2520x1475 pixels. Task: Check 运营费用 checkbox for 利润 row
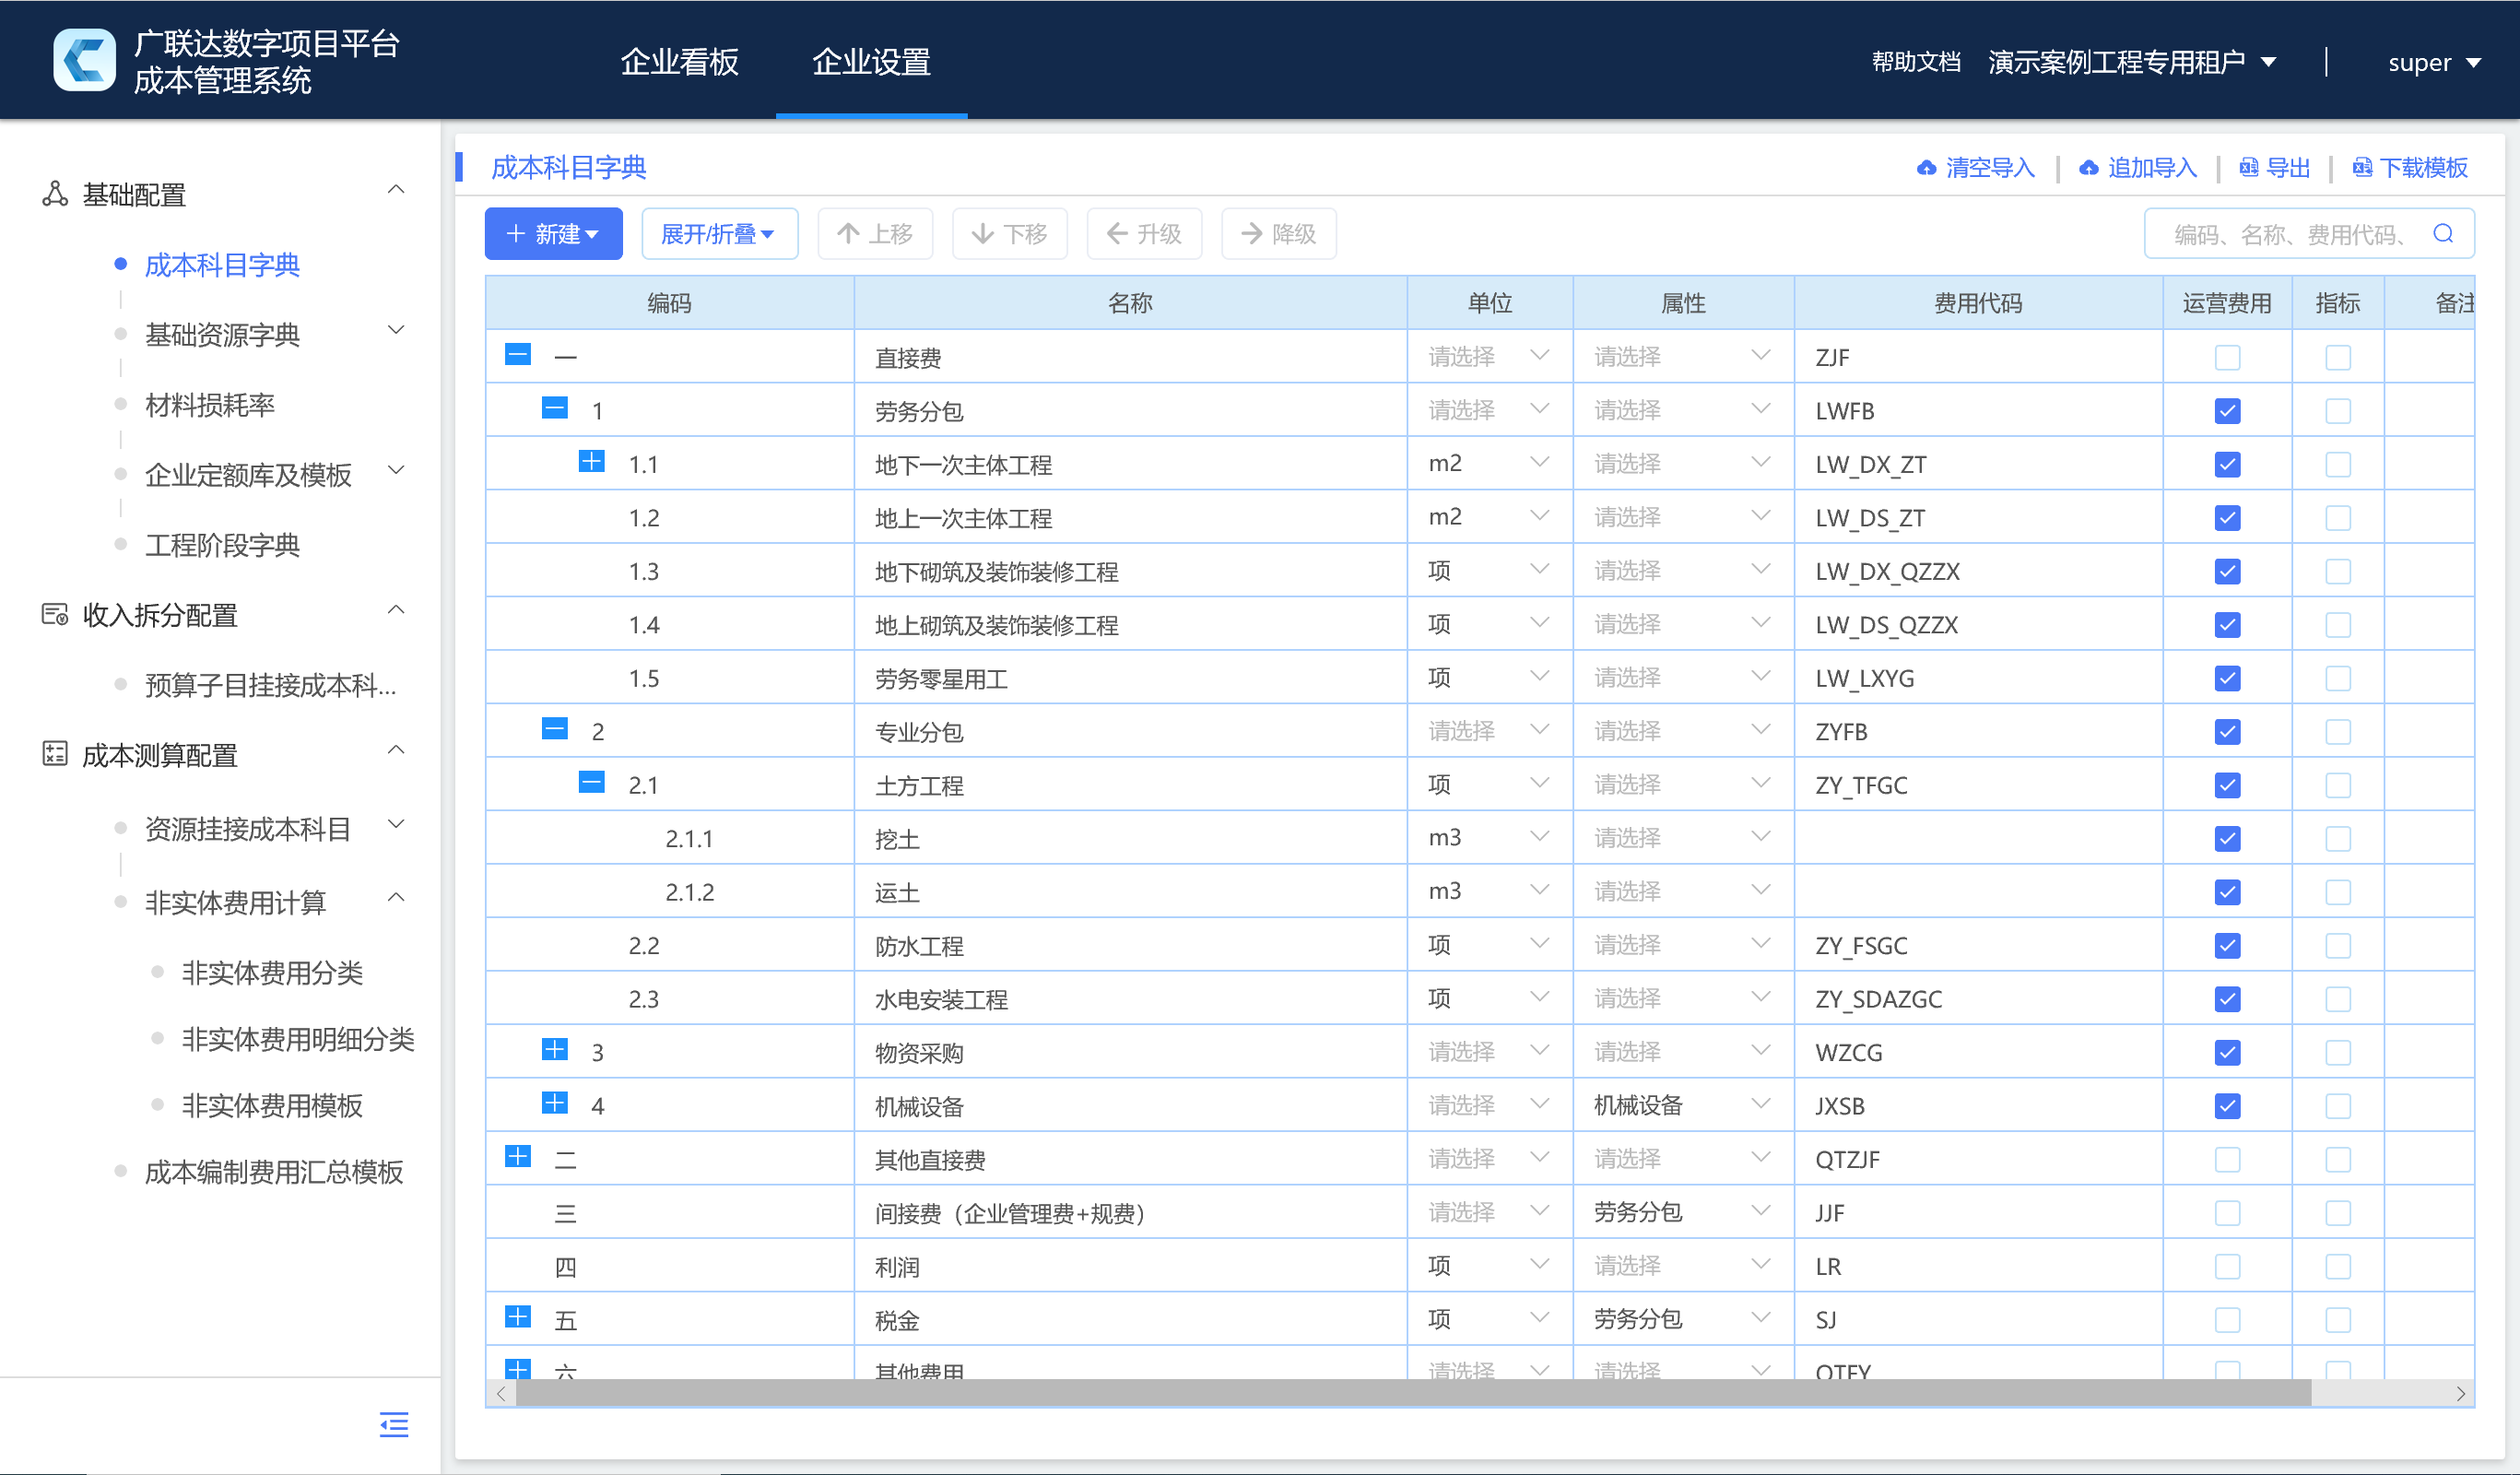pyautogui.click(x=2227, y=1267)
